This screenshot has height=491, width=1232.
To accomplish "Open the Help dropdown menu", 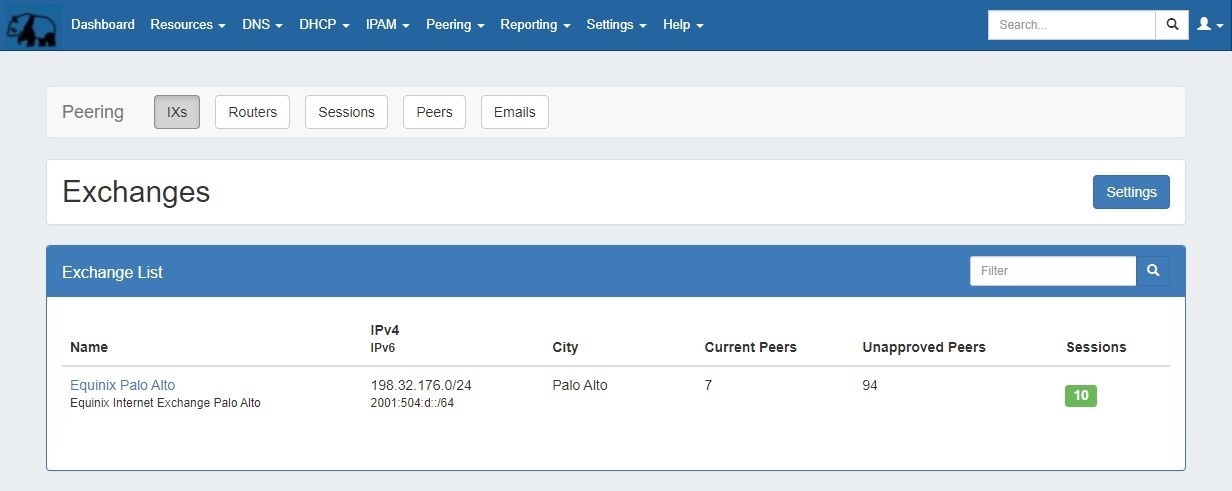I will point(683,25).
